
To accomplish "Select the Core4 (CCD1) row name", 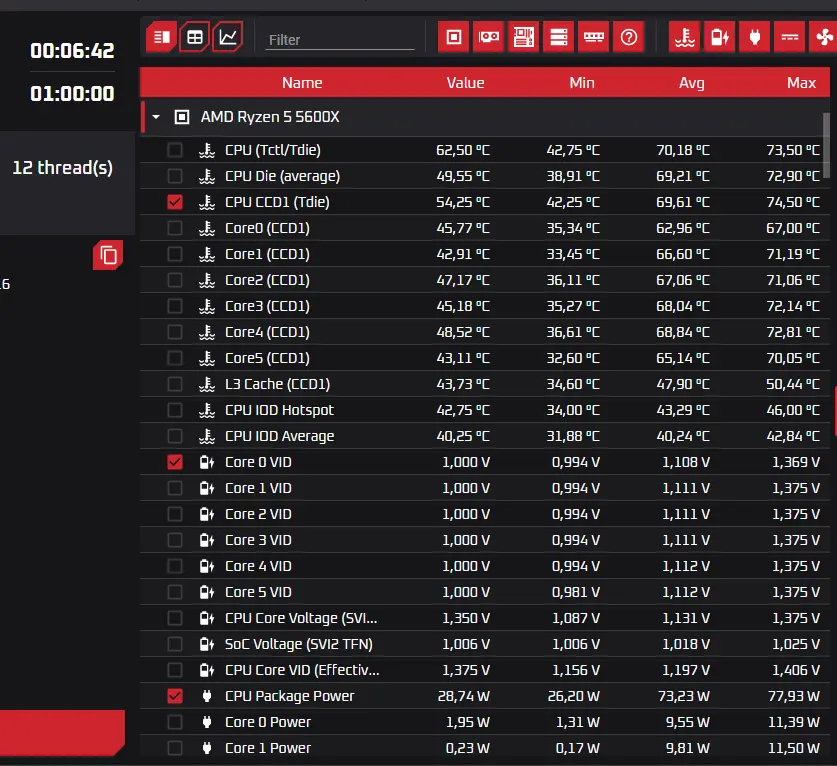I will coord(267,332).
